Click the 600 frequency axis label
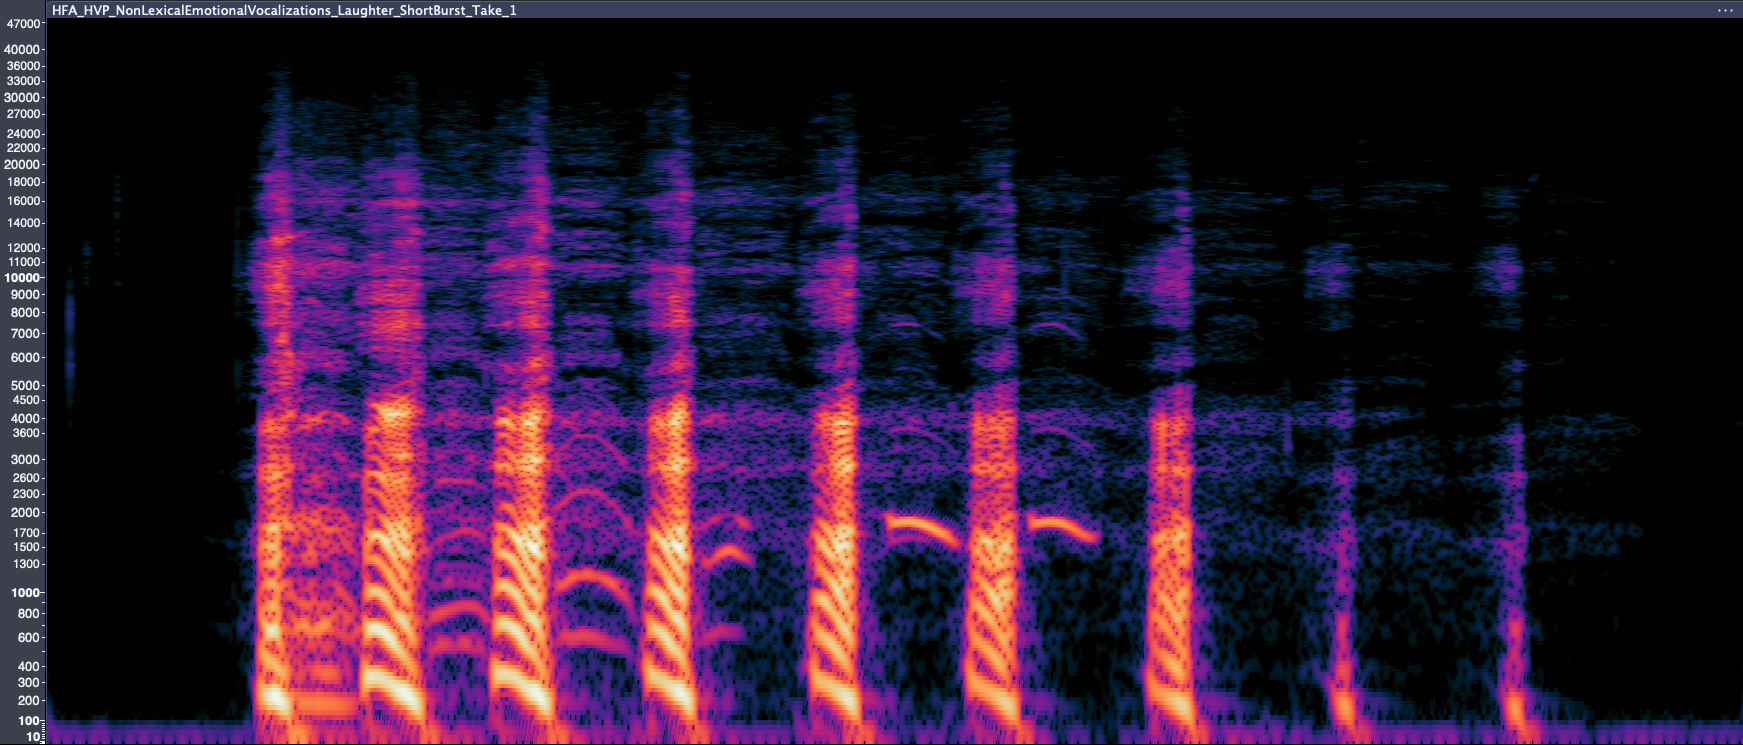This screenshot has width=1743, height=745. coord(29,638)
